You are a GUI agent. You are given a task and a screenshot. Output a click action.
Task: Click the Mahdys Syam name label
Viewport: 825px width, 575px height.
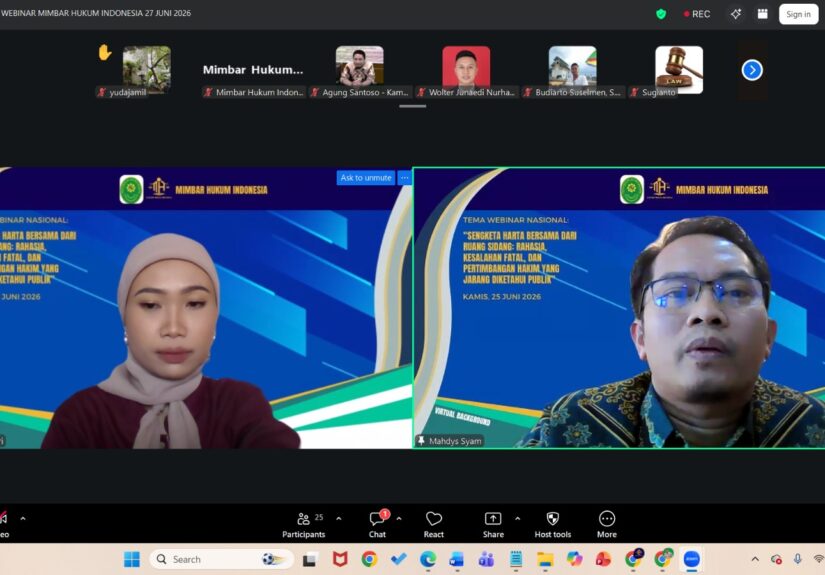tap(455, 441)
